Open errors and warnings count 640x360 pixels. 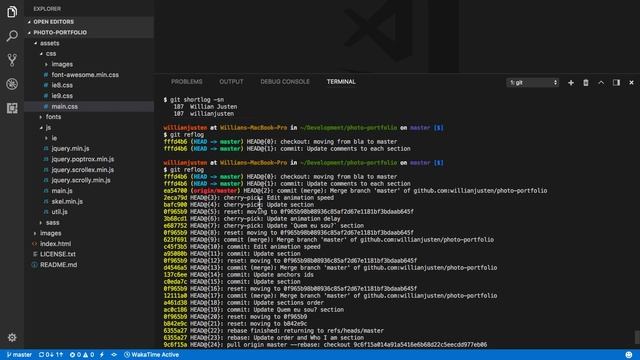82,355
